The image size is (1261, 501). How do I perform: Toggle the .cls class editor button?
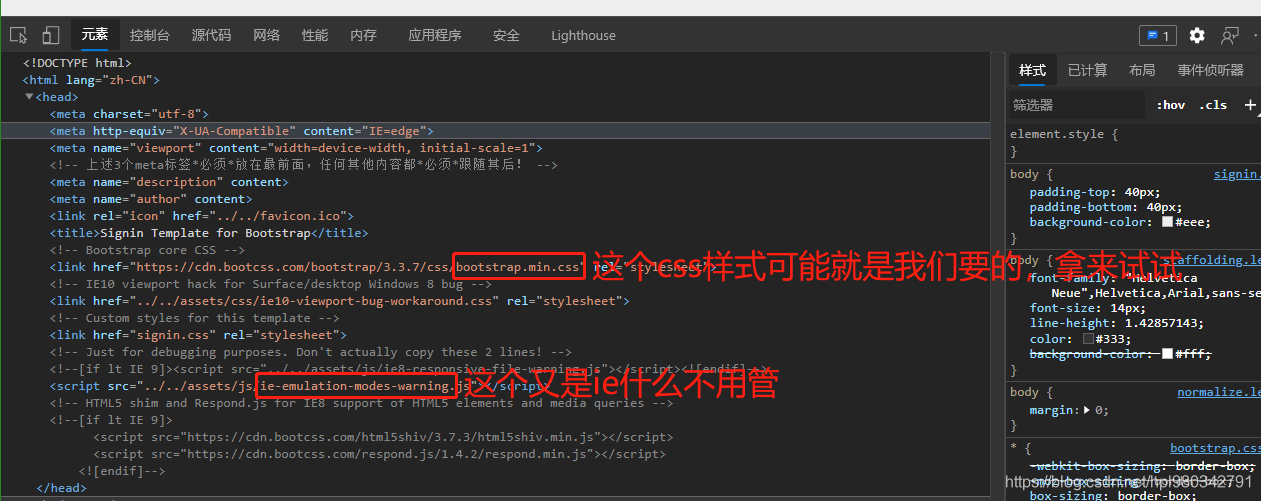(1214, 104)
